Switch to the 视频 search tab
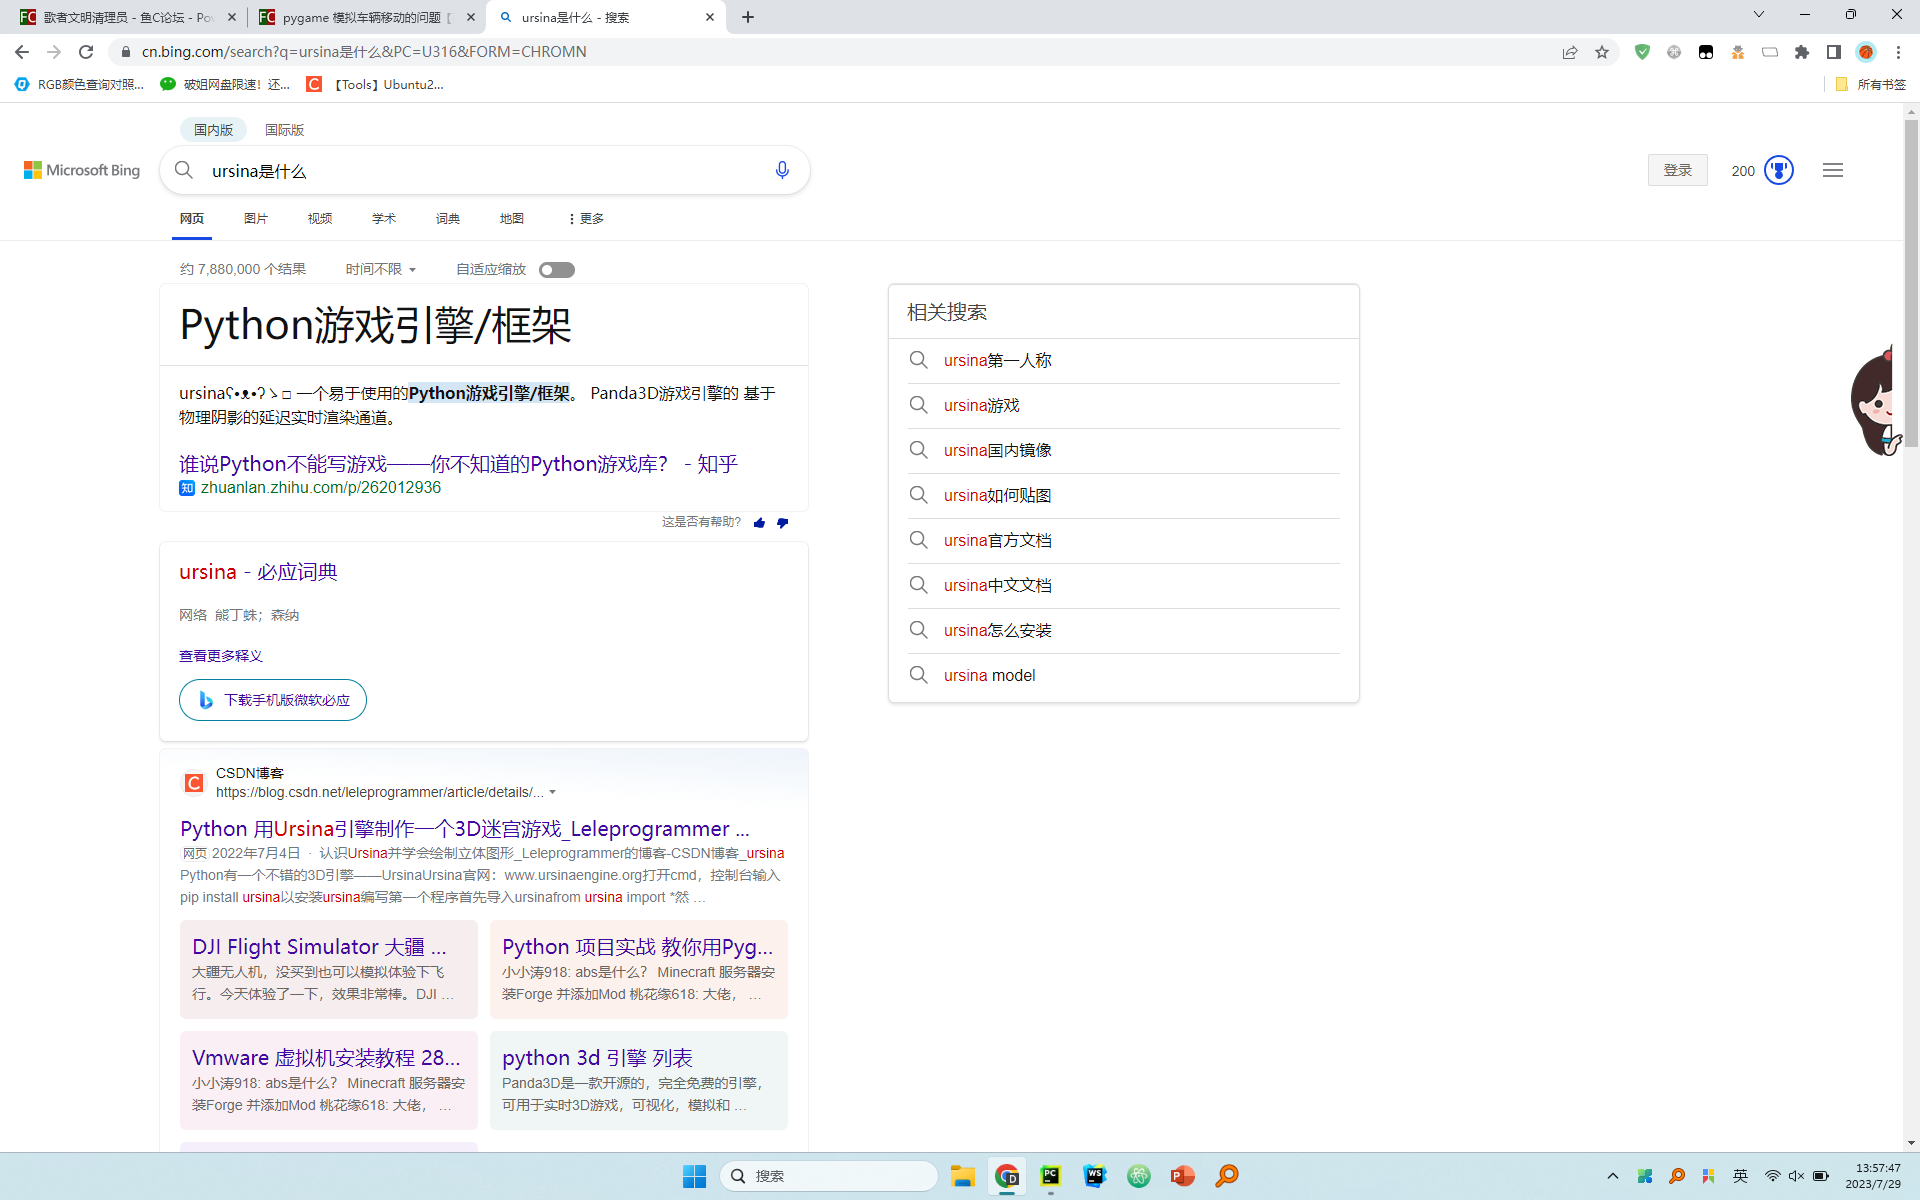The height and width of the screenshot is (1200, 1920). [320, 218]
